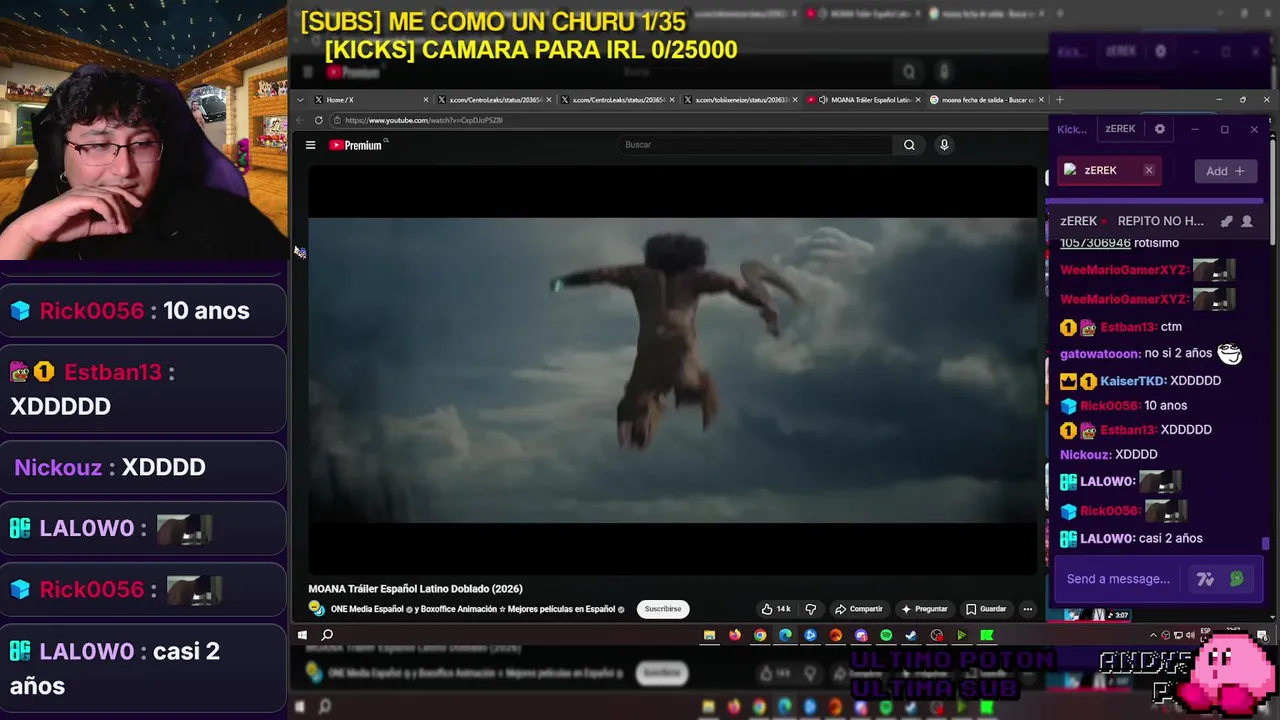1280x720 pixels.
Task: Close the Home / X tab
Action: click(x=426, y=100)
